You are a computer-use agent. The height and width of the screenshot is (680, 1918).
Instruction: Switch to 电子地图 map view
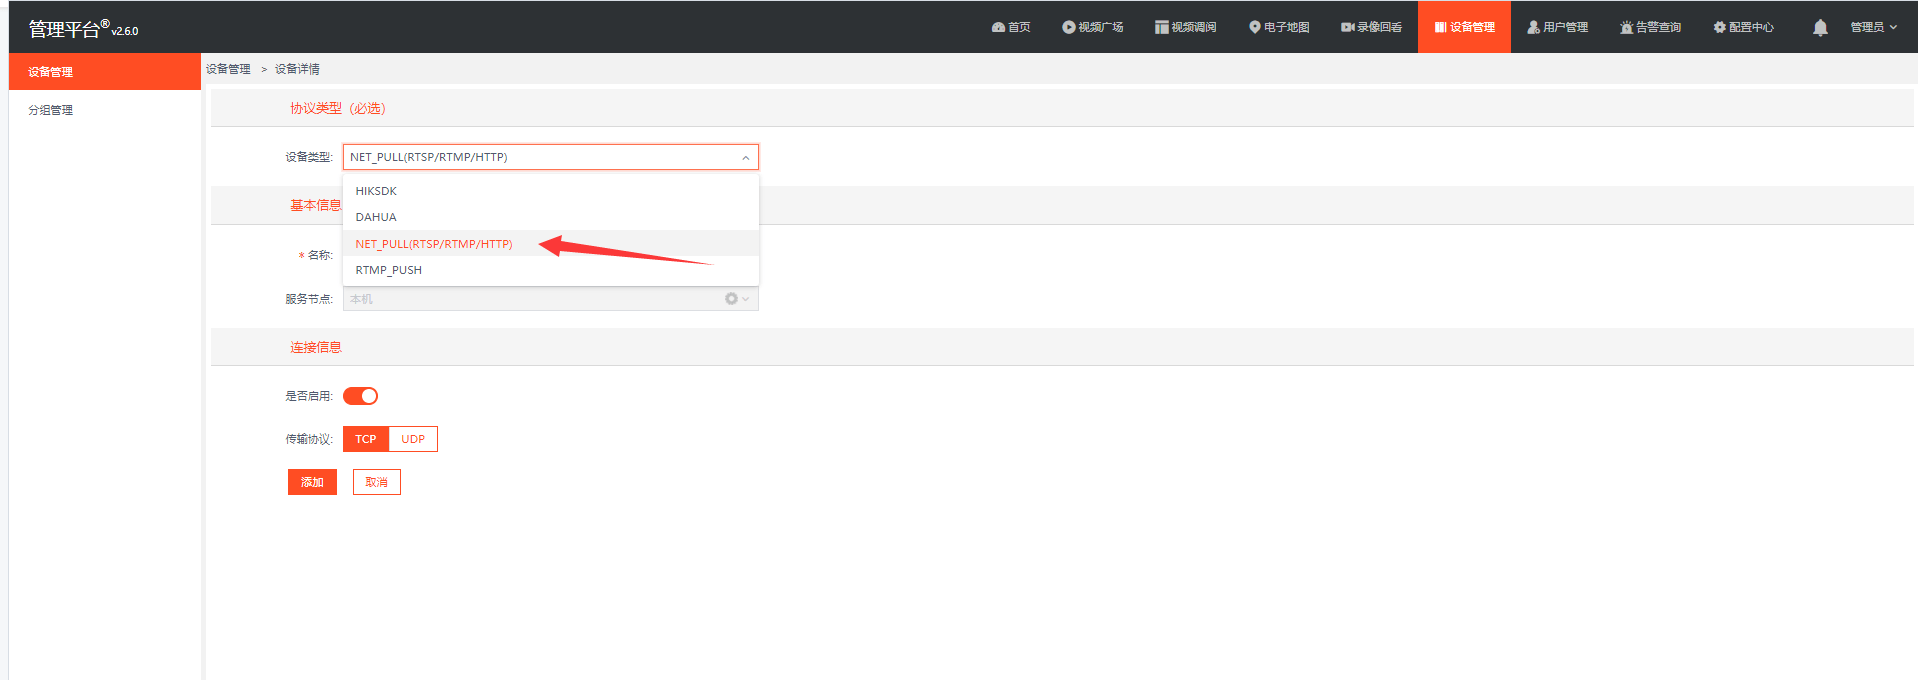pyautogui.click(x=1279, y=27)
